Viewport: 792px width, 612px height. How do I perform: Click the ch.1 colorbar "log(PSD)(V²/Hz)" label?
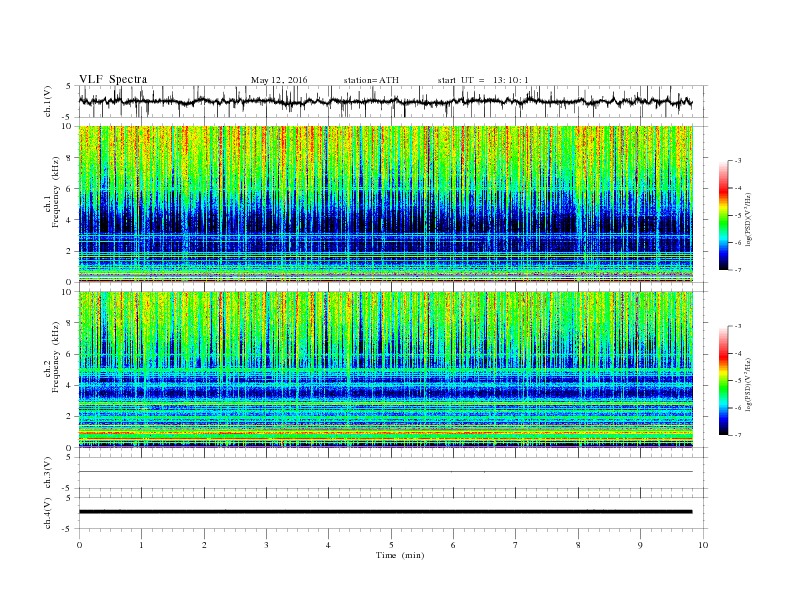(749, 219)
